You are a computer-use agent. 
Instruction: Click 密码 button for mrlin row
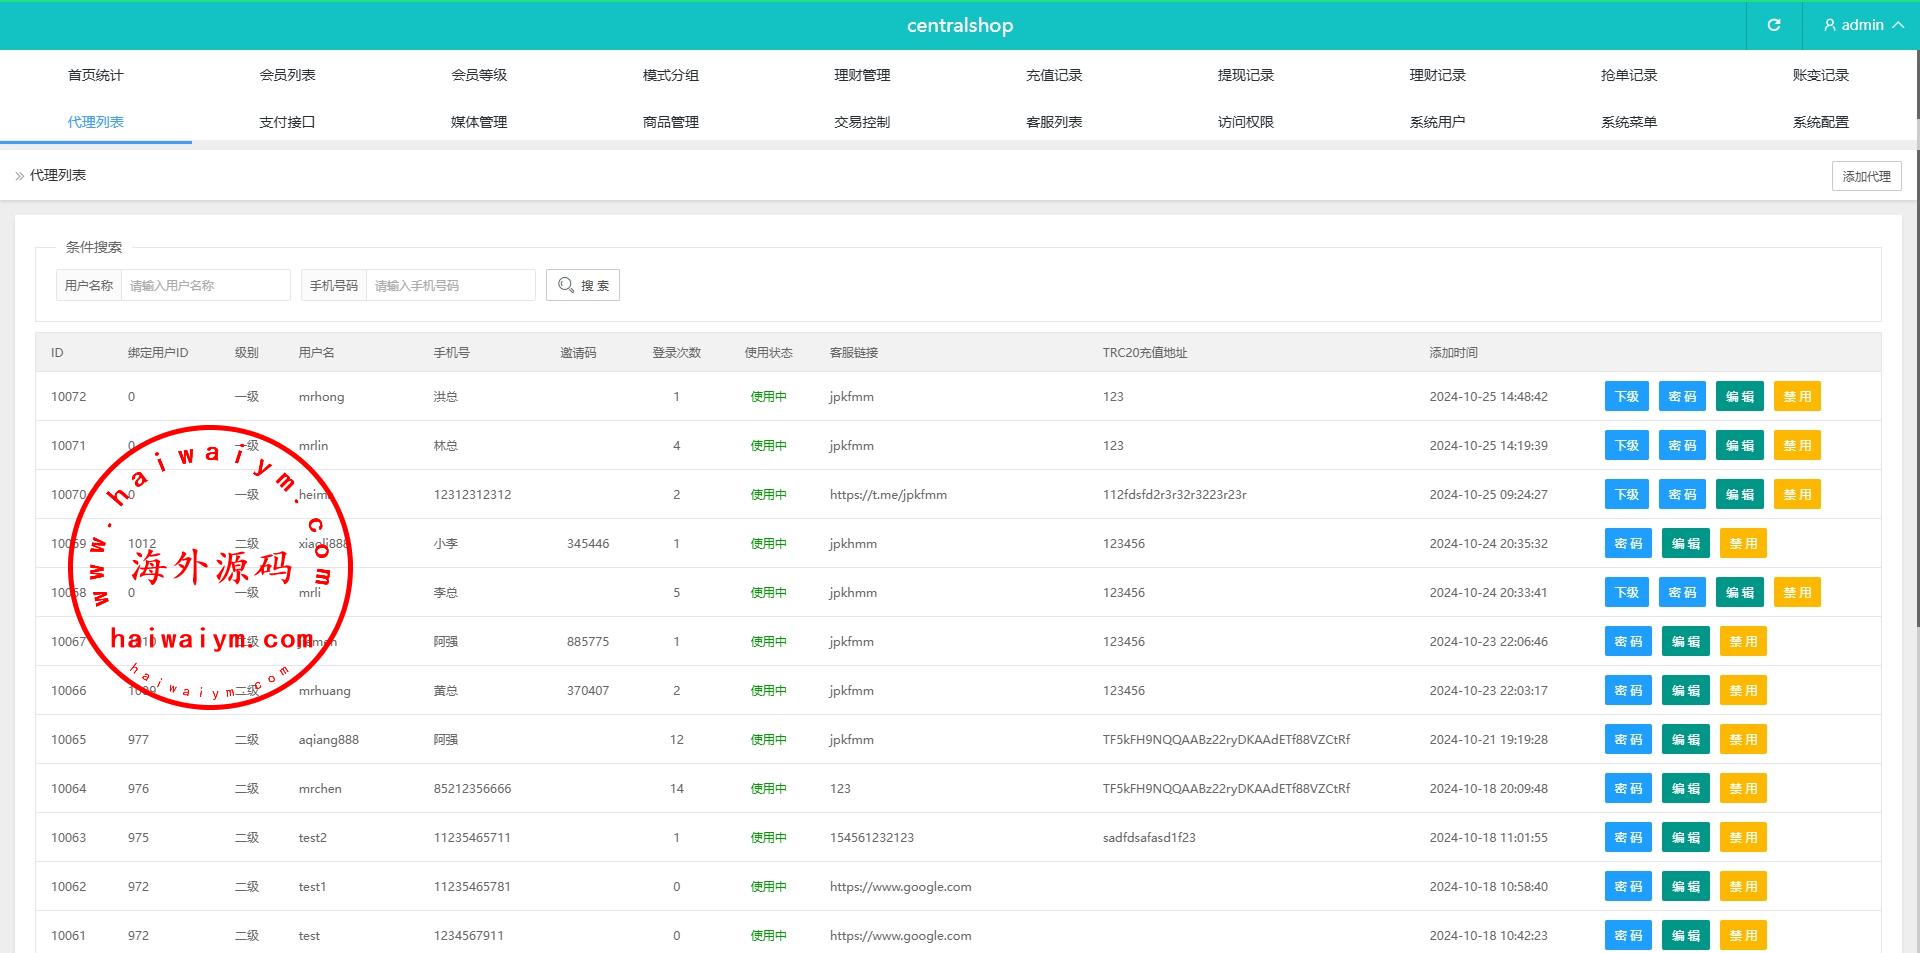click(x=1682, y=446)
